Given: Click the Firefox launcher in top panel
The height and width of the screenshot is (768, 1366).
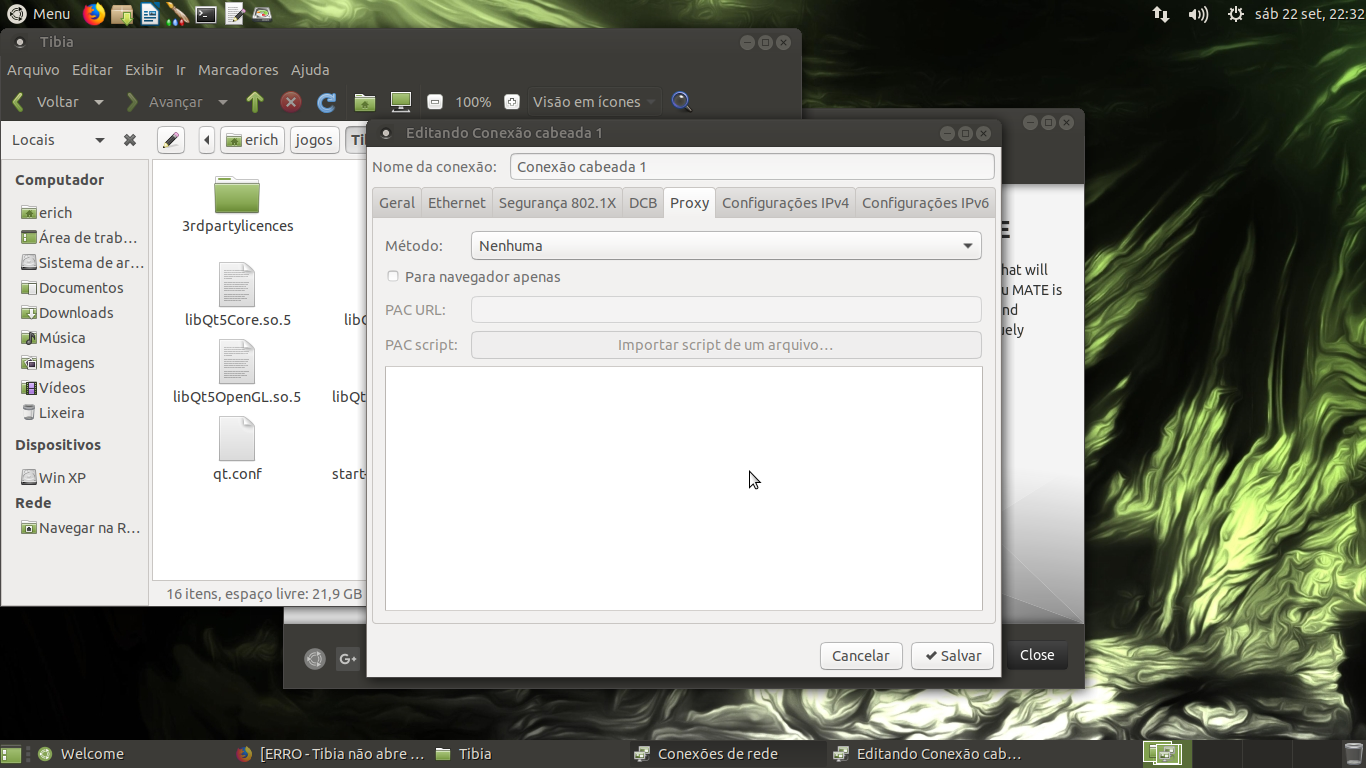Looking at the screenshot, I should pyautogui.click(x=93, y=14).
